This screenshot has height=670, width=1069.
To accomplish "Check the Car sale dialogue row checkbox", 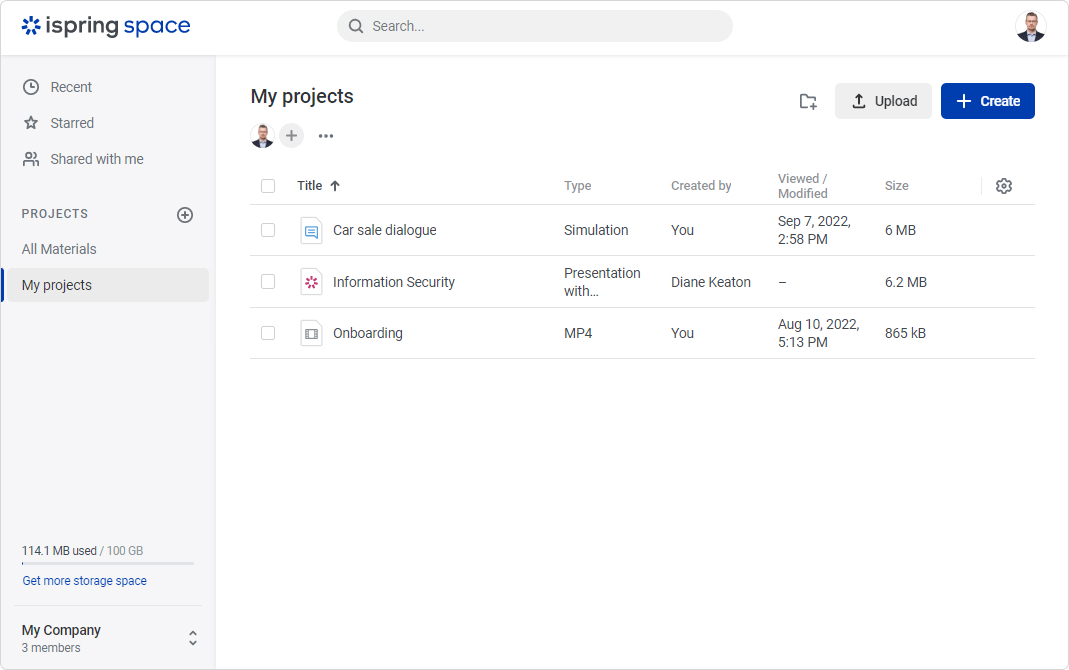I will coord(268,230).
